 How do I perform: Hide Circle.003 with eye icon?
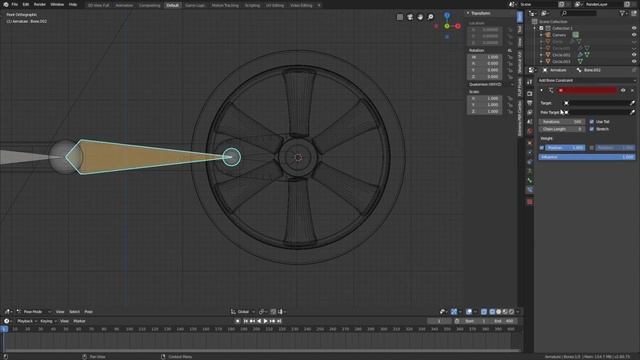pyautogui.click(x=634, y=61)
